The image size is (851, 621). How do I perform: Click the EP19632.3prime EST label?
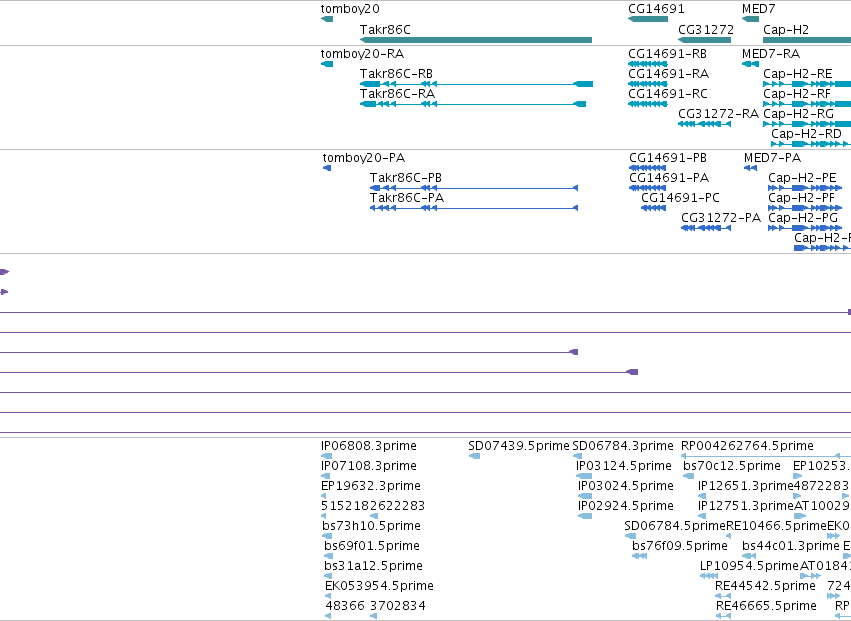point(371,486)
